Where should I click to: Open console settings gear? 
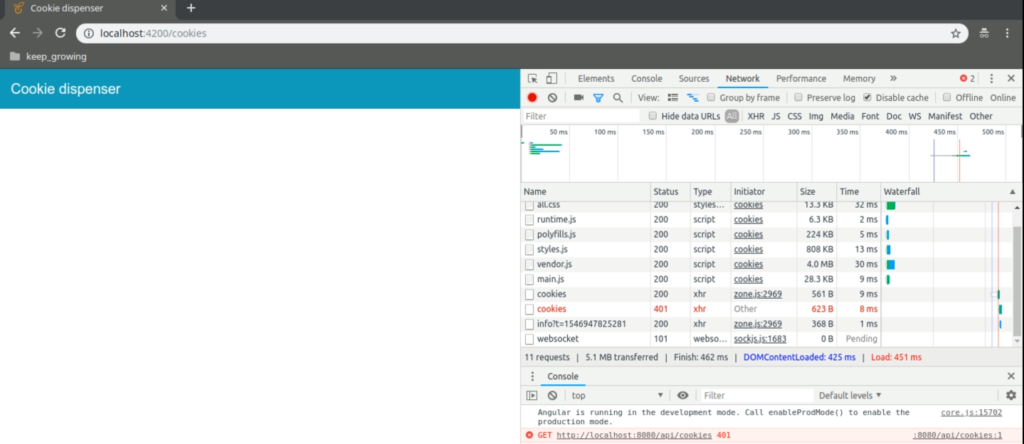[1010, 396]
